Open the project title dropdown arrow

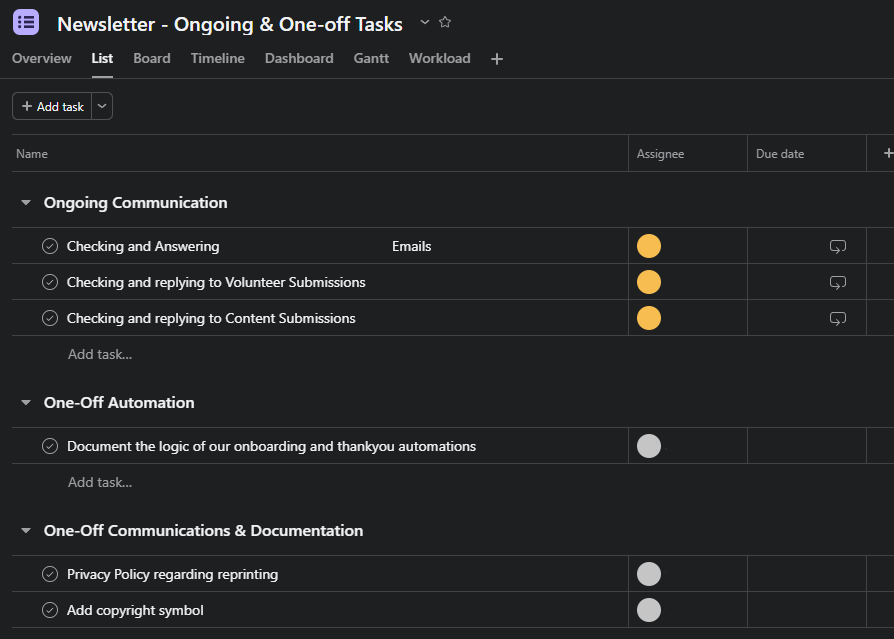click(x=424, y=22)
